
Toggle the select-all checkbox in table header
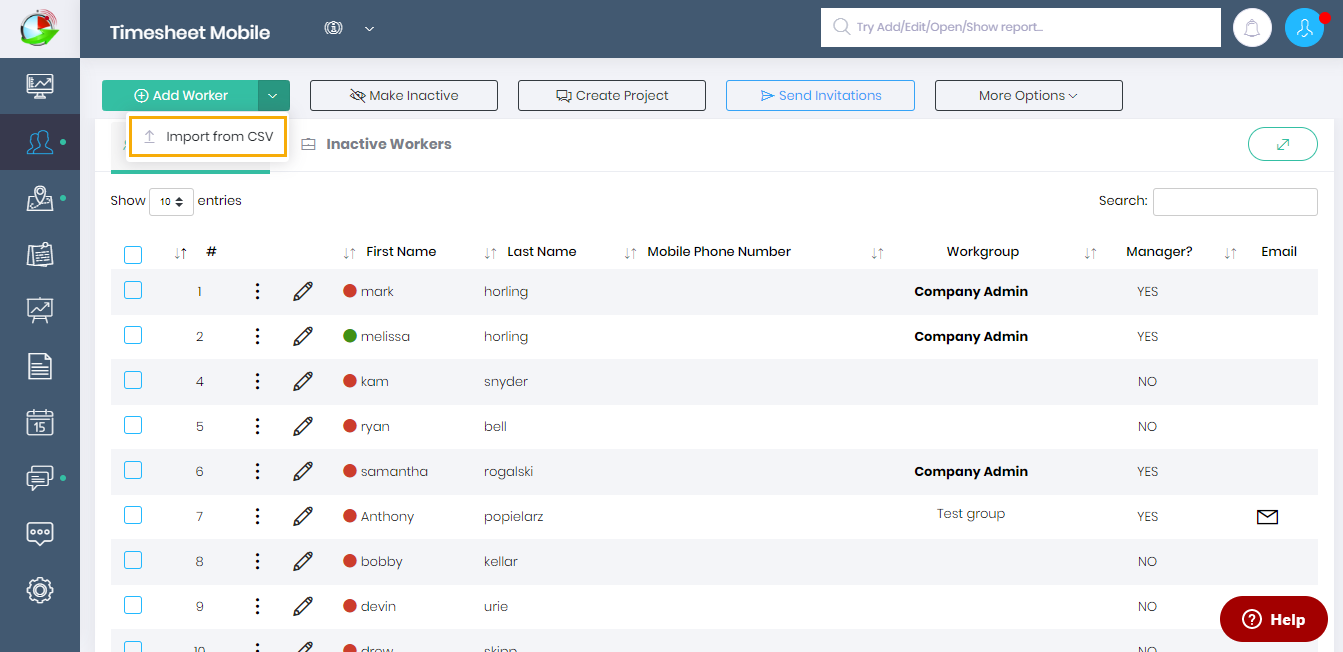click(133, 254)
